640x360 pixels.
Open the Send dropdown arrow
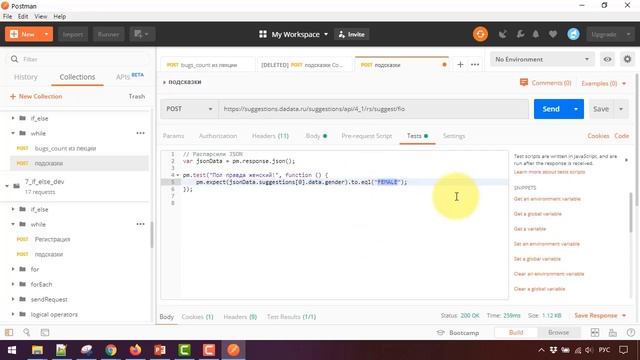pos(576,109)
